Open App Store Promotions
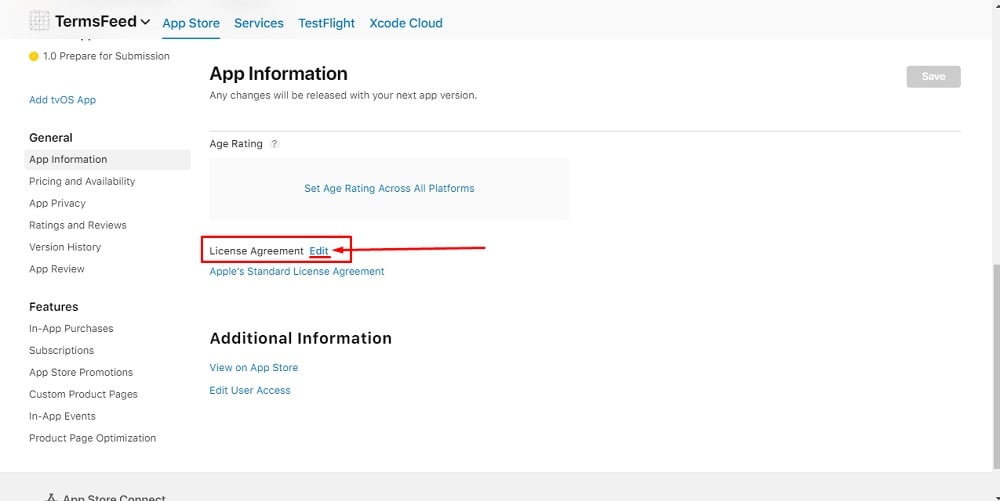1000x501 pixels. 80,372
